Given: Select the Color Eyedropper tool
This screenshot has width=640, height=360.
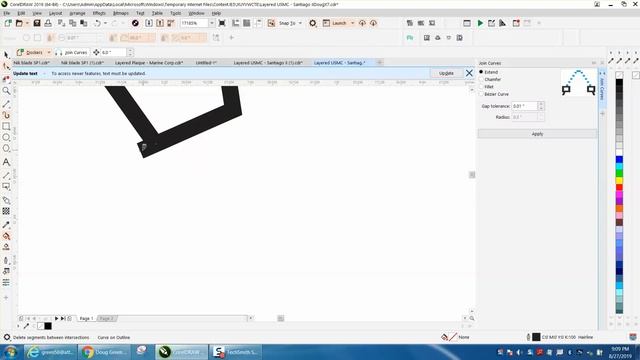Looking at the screenshot, I should point(6,225).
